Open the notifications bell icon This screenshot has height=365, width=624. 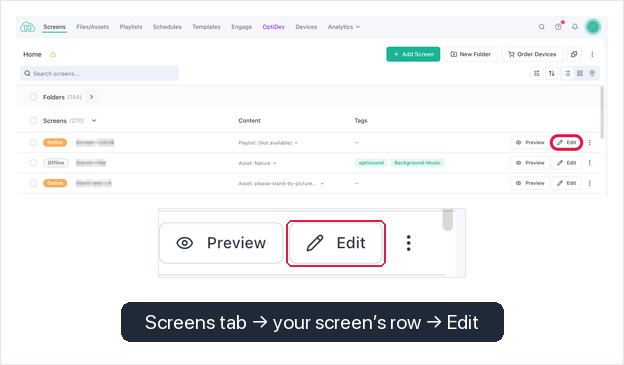(x=575, y=27)
